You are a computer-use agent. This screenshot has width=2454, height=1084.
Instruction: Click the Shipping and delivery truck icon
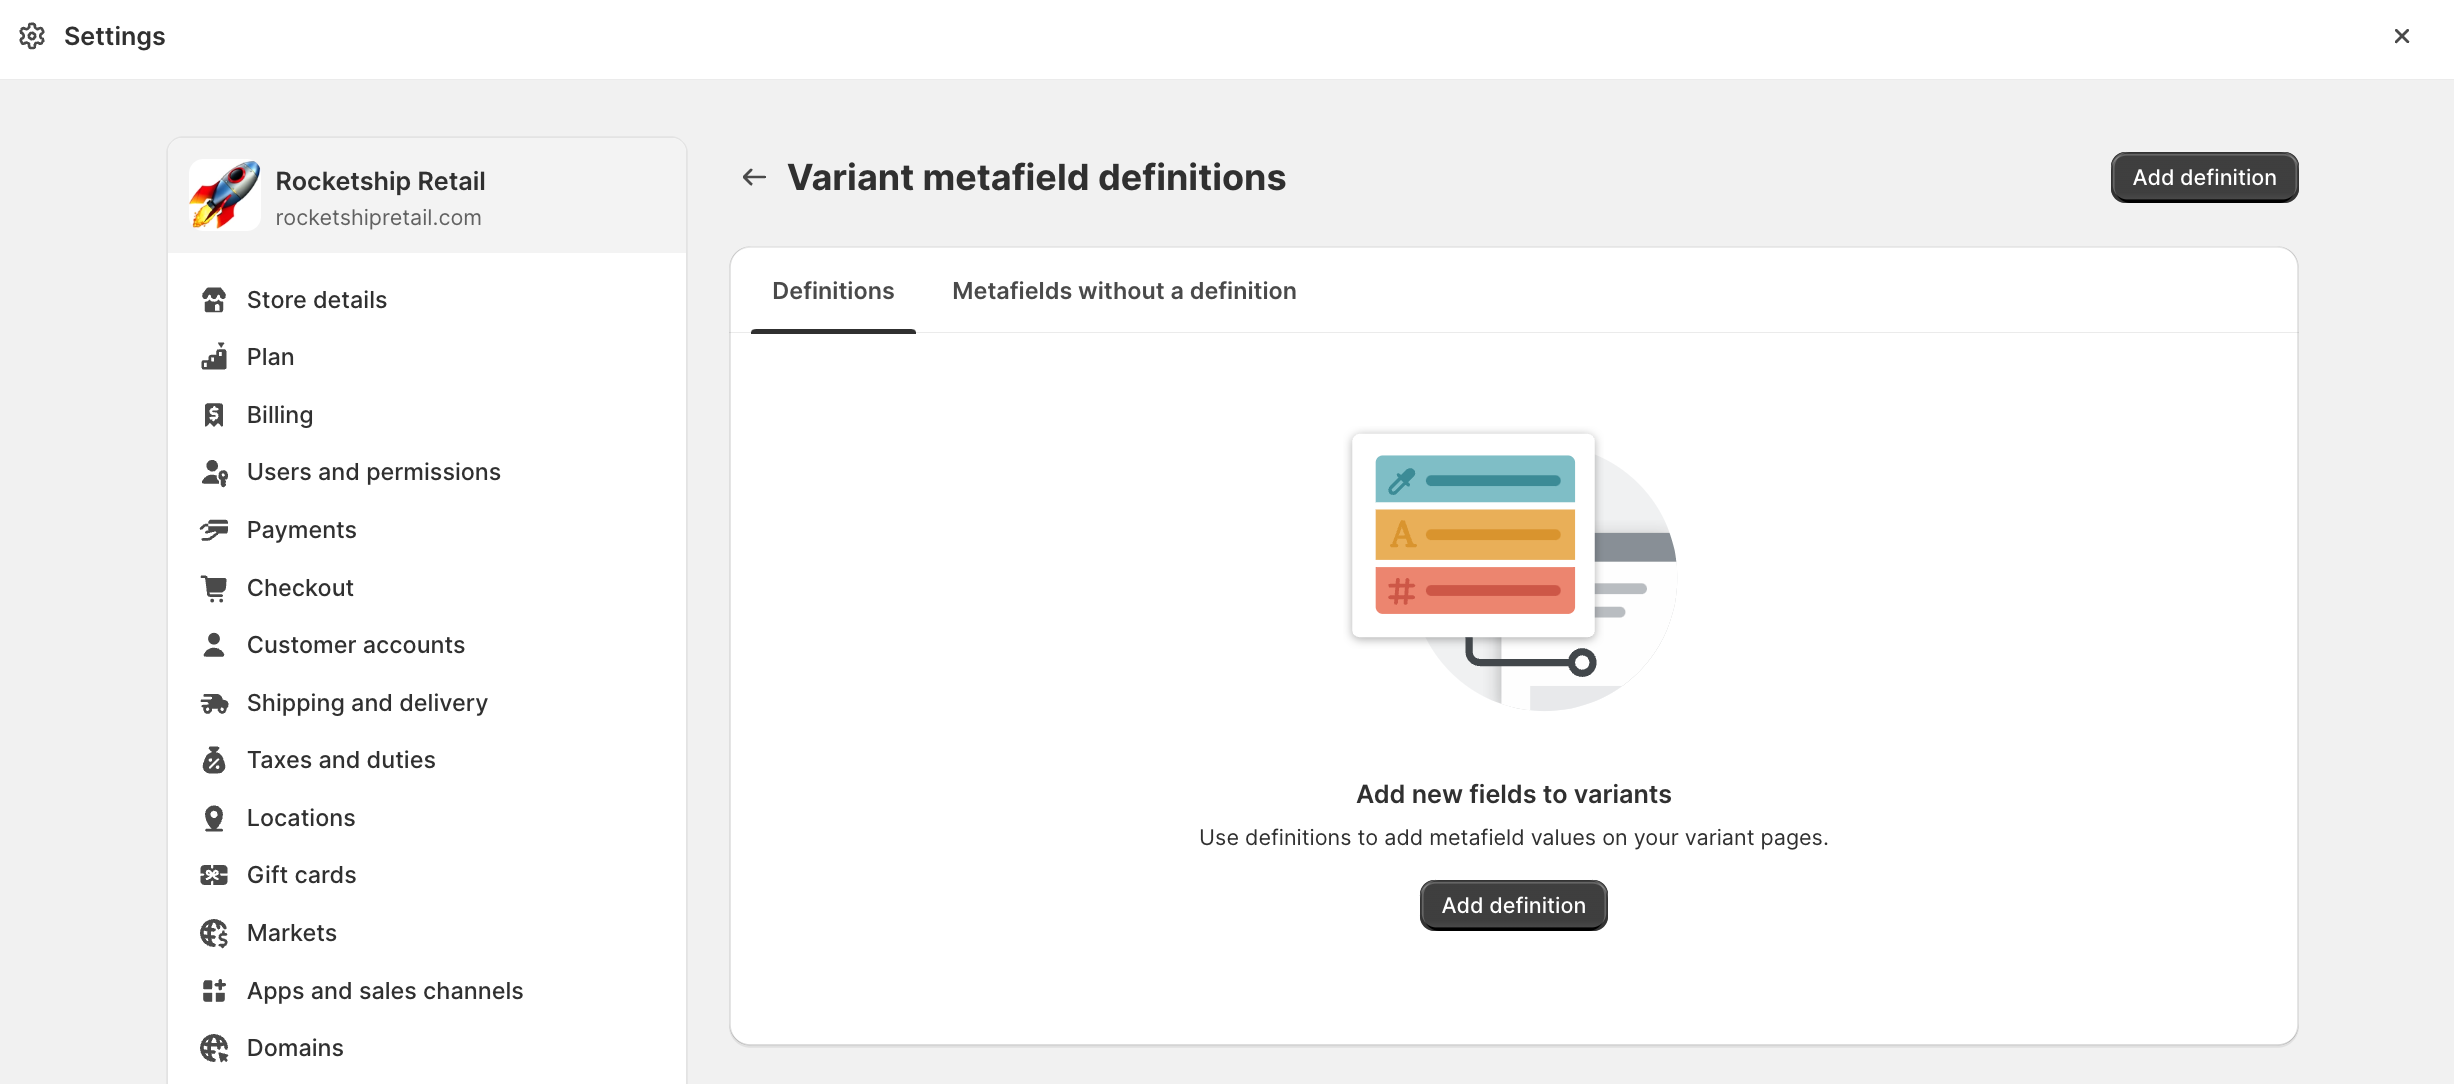pos(214,703)
